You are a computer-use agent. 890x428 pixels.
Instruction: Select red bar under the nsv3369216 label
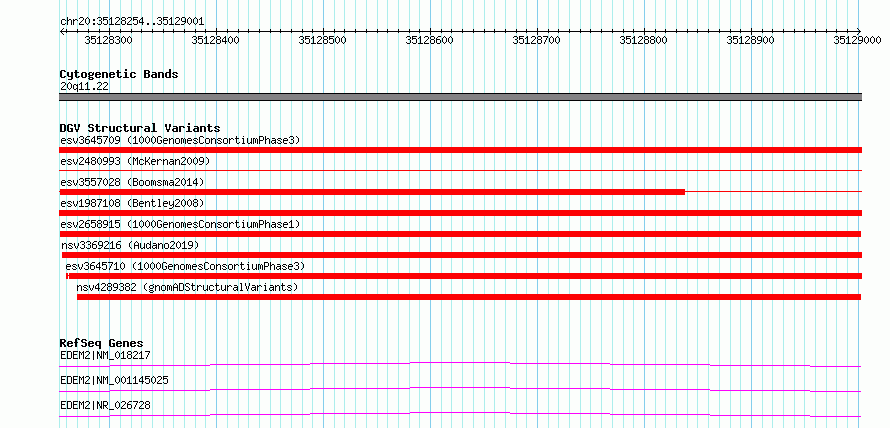[x=461, y=255]
